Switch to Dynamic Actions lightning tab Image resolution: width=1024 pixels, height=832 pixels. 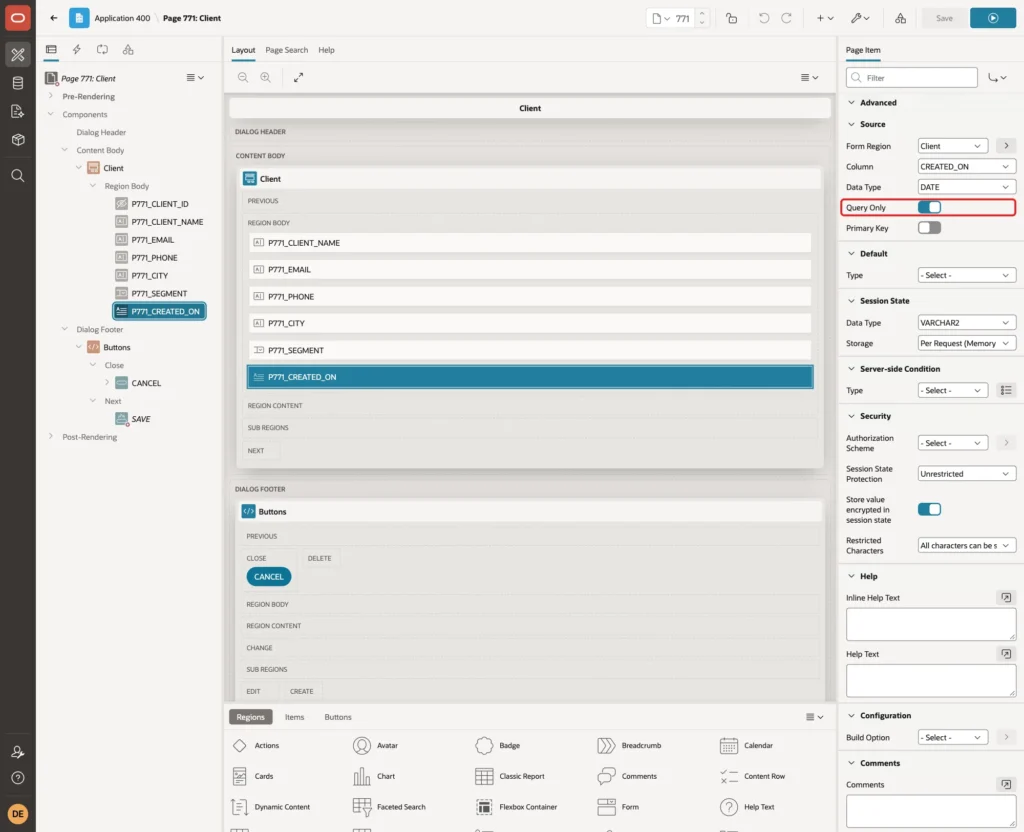(76, 50)
